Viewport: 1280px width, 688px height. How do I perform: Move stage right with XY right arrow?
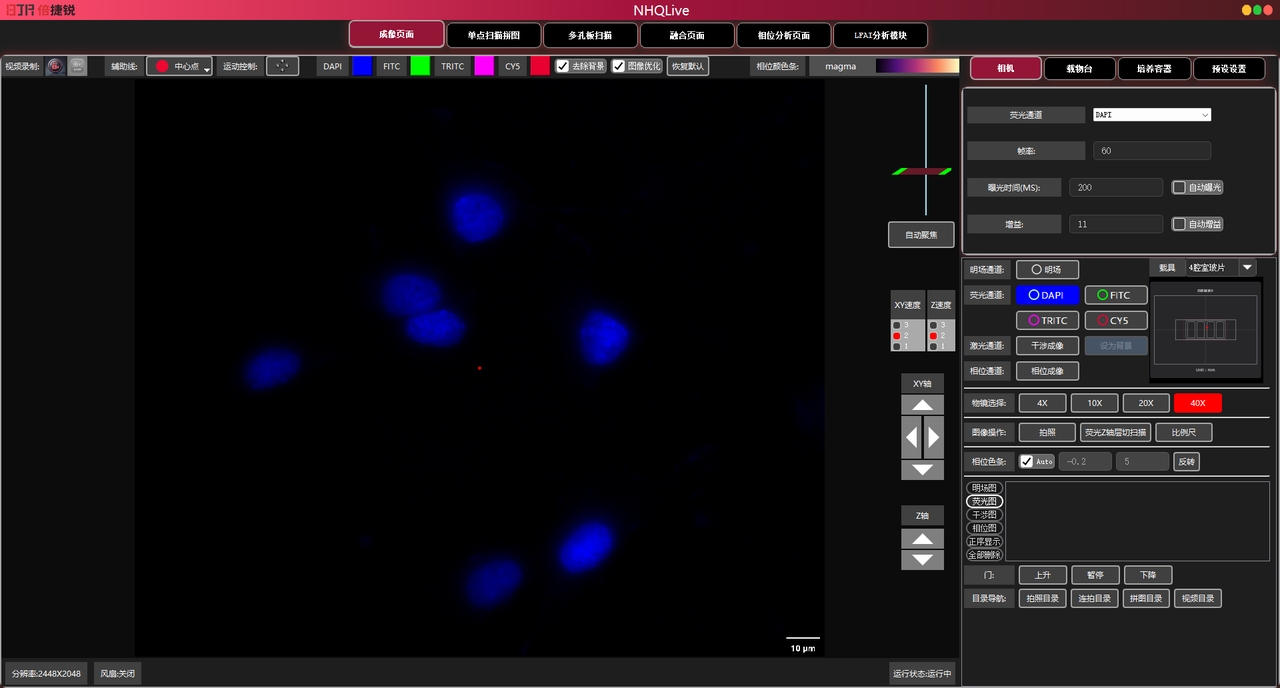coord(933,437)
